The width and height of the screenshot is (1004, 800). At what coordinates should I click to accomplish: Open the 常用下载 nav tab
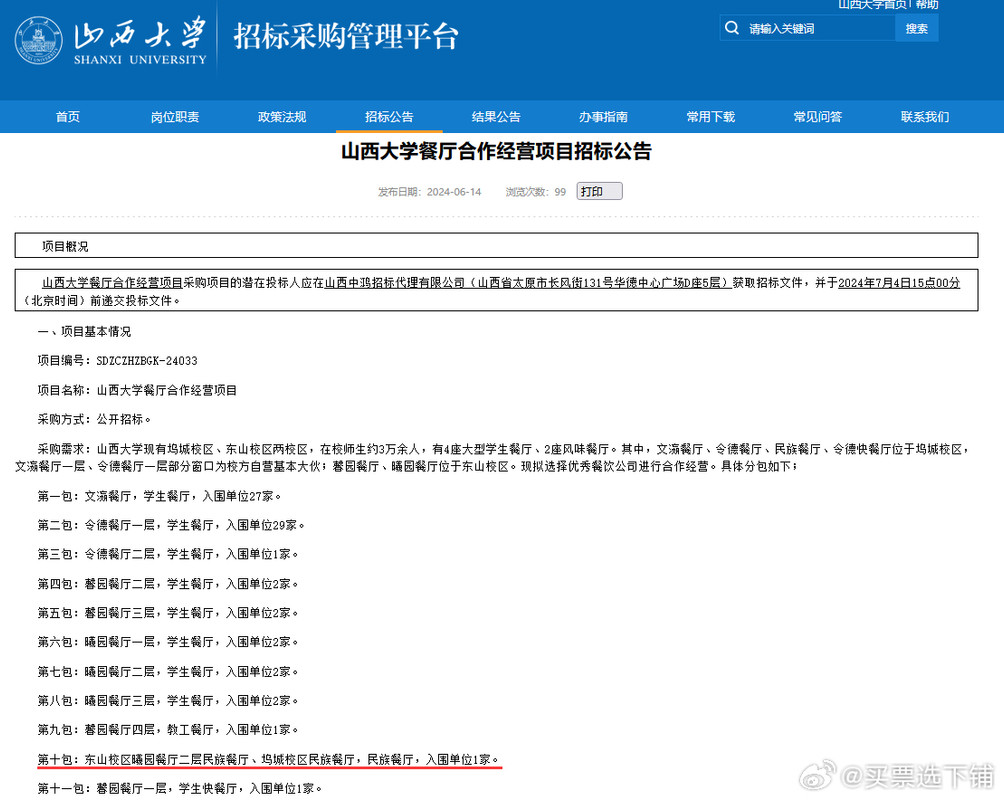[x=710, y=117]
